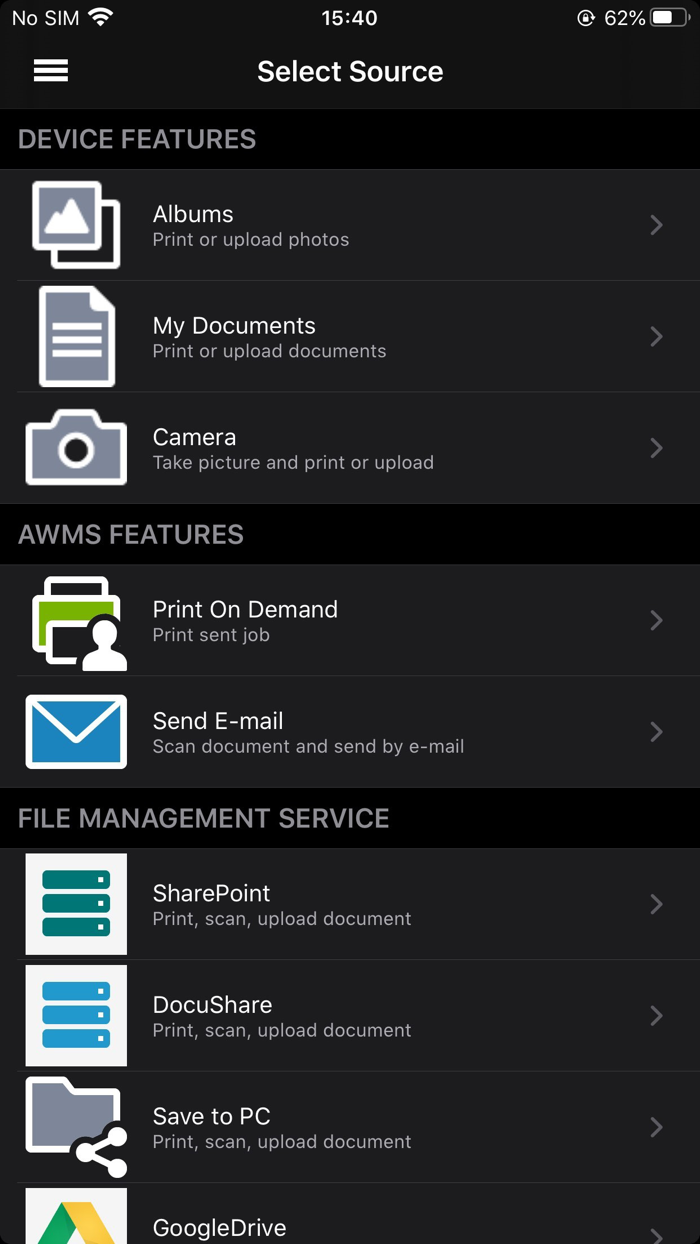Tap the Wi-Fi status icon

(x=101, y=17)
